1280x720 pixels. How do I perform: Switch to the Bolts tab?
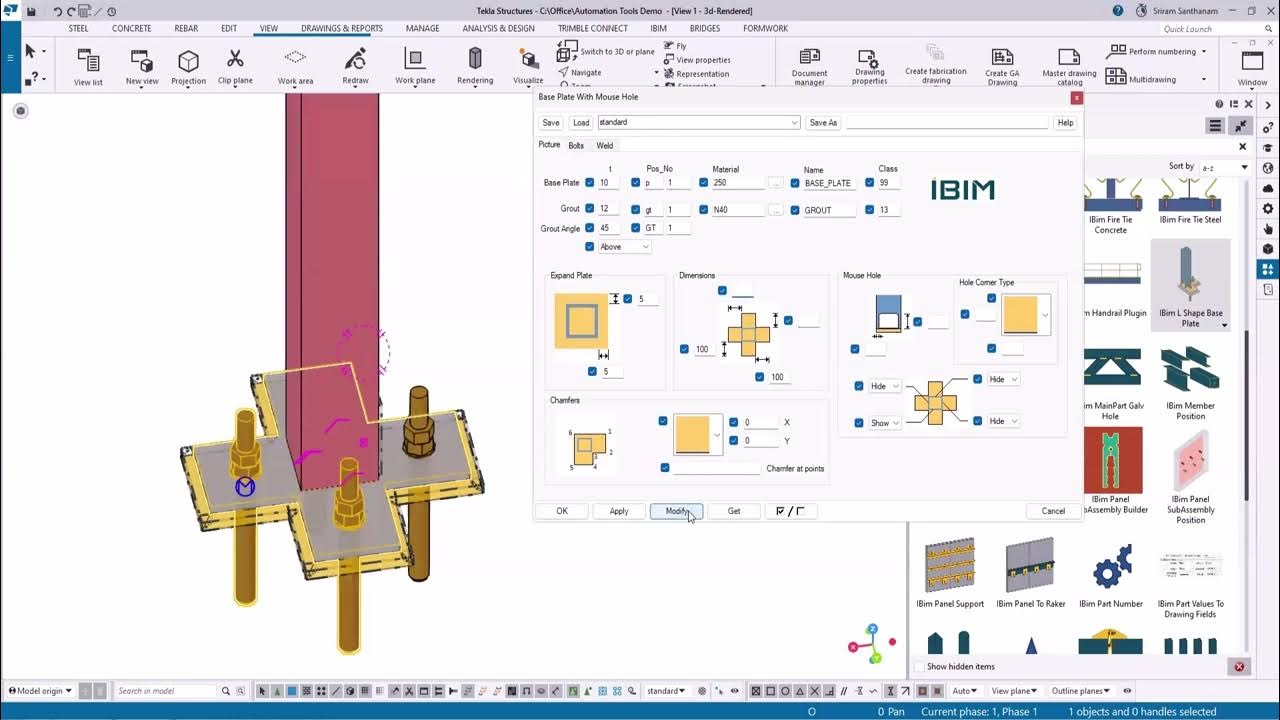tap(576, 145)
